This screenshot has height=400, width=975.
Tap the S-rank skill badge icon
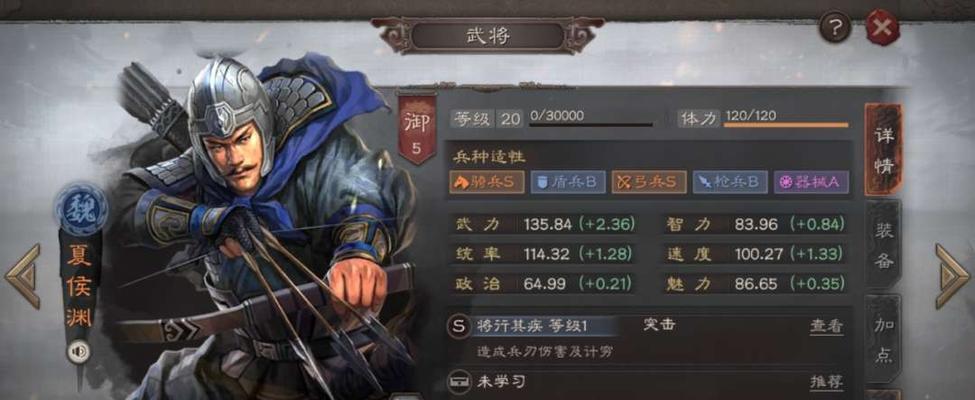pyautogui.click(x=459, y=326)
